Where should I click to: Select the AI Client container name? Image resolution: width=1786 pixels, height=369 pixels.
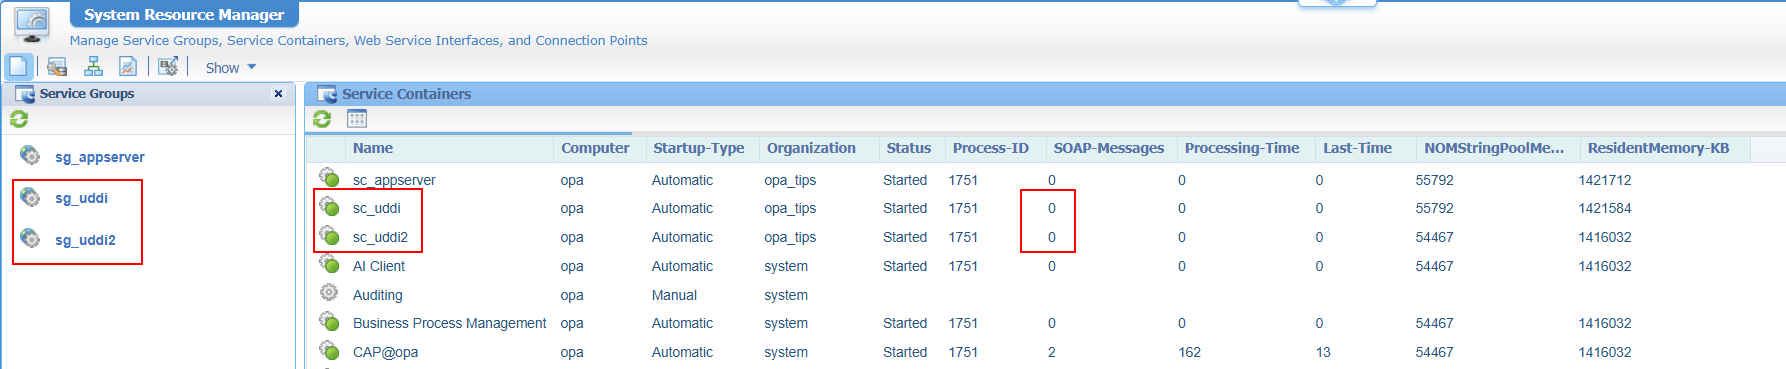(x=379, y=266)
